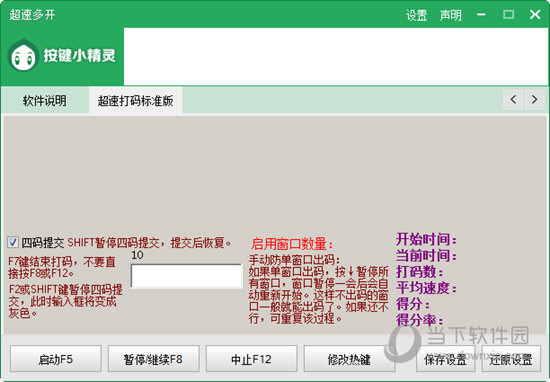This screenshot has width=550, height=382.
Task: Click the 得分 label
Action: 413,304
